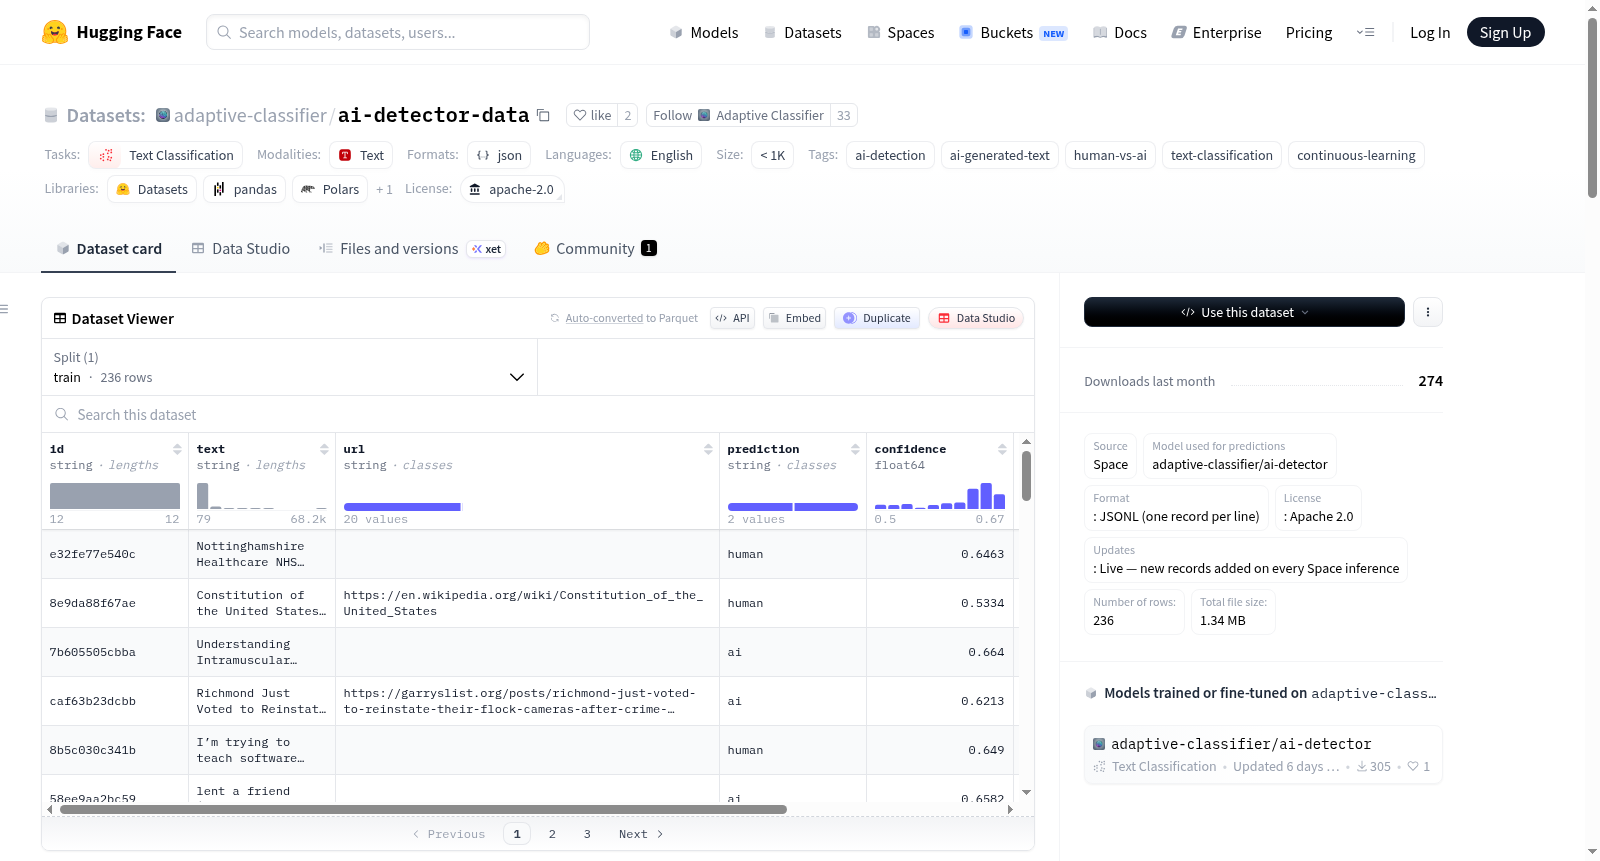Open Buckets in top navigation

click(1013, 32)
